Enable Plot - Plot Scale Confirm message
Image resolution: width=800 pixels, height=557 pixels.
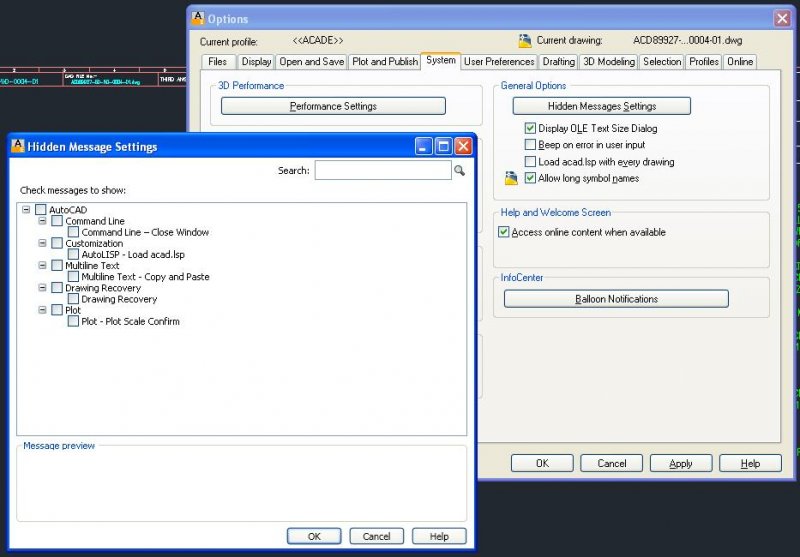[73, 321]
